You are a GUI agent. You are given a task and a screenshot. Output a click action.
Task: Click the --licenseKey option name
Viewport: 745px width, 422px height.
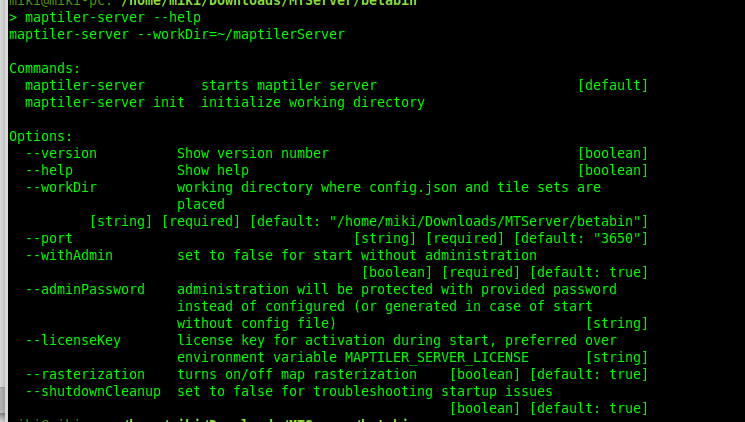(73, 341)
